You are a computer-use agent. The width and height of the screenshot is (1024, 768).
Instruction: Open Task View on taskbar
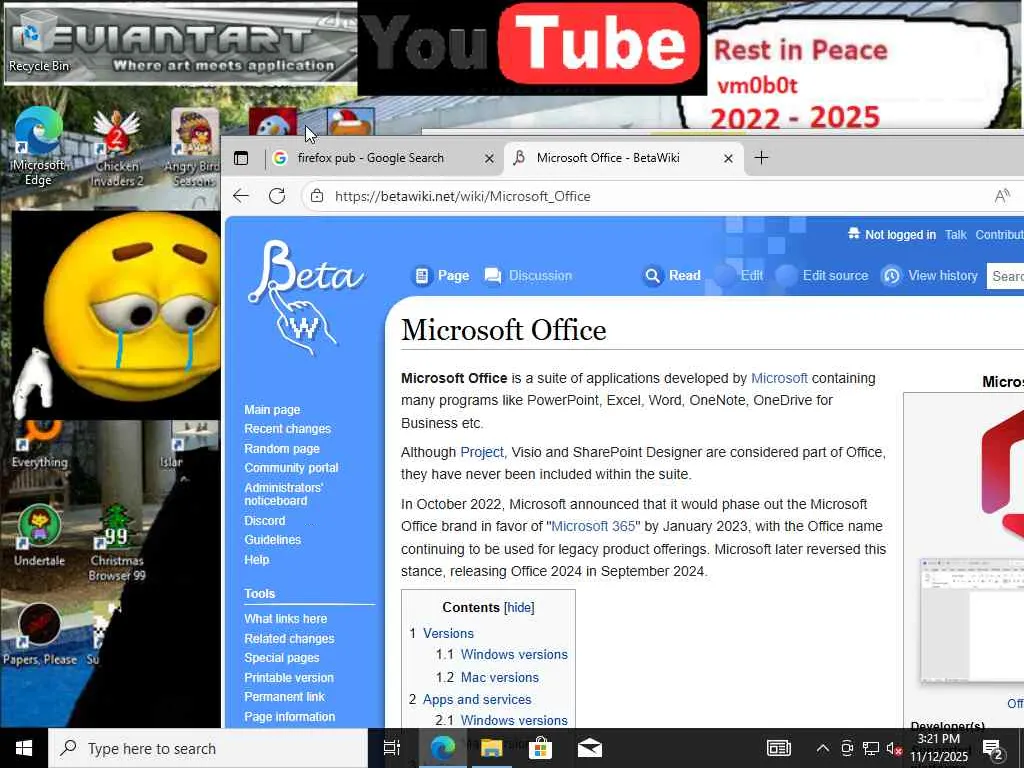pos(392,748)
